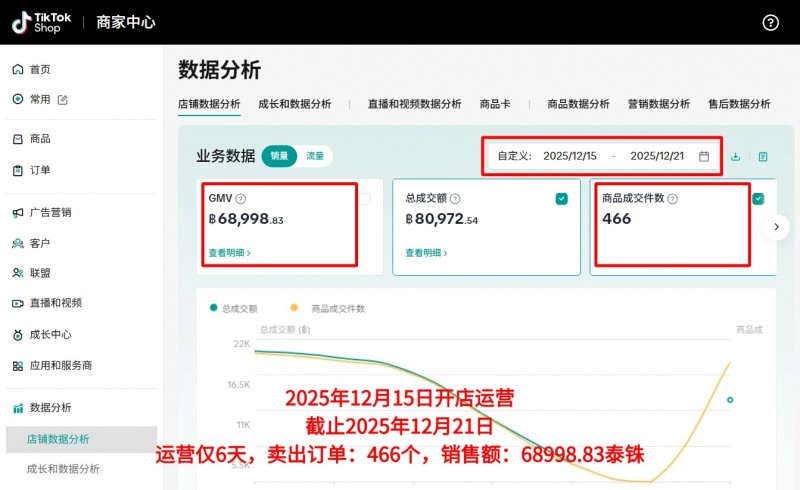The width and height of the screenshot is (800, 490).
Task: Click the calendar icon in date range
Action: (704, 156)
